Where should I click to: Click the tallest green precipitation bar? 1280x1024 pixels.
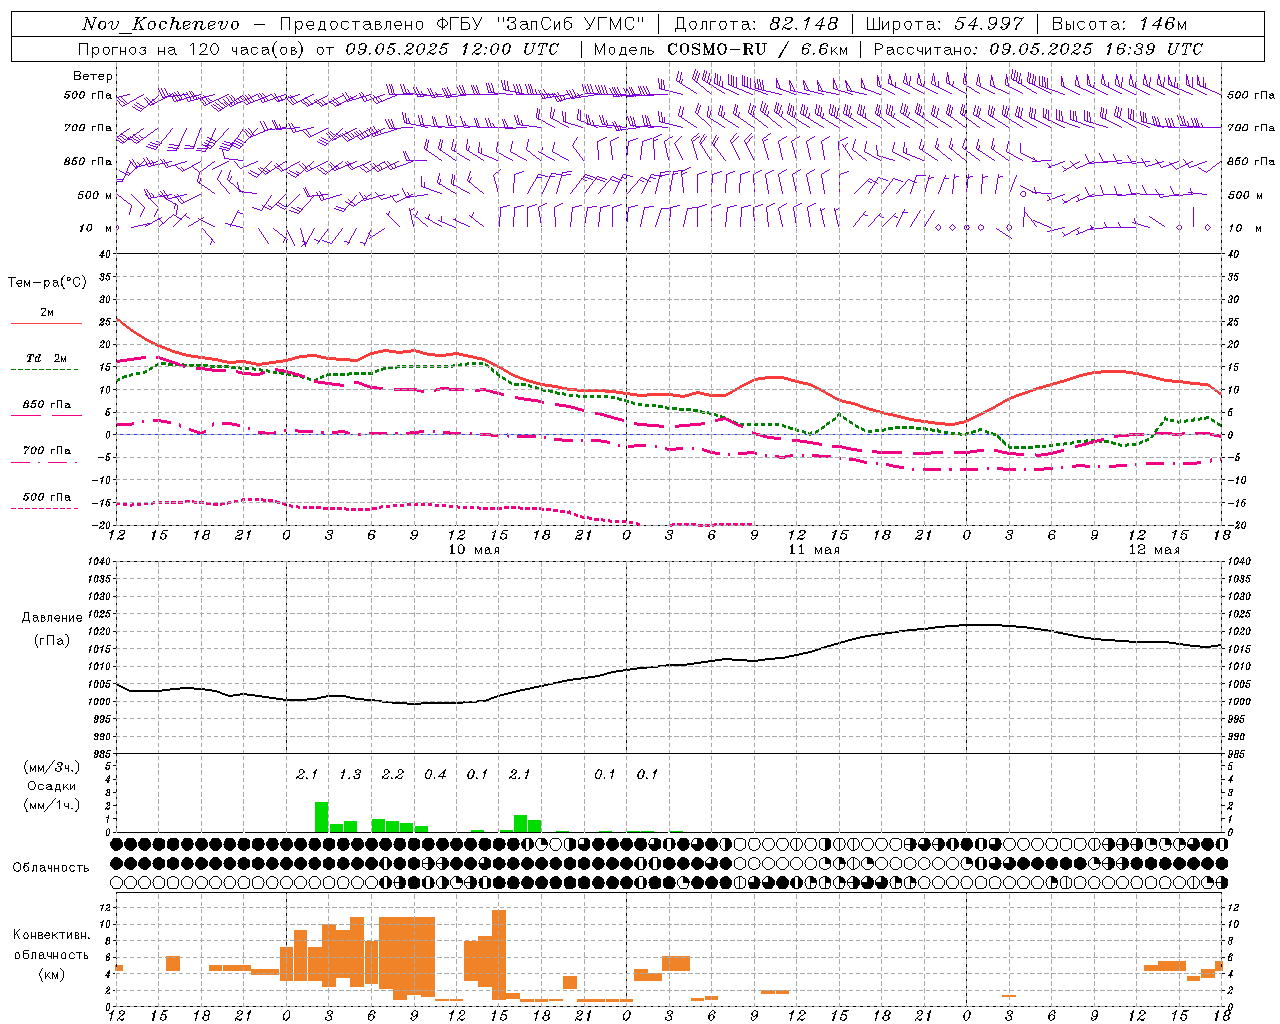[321, 817]
